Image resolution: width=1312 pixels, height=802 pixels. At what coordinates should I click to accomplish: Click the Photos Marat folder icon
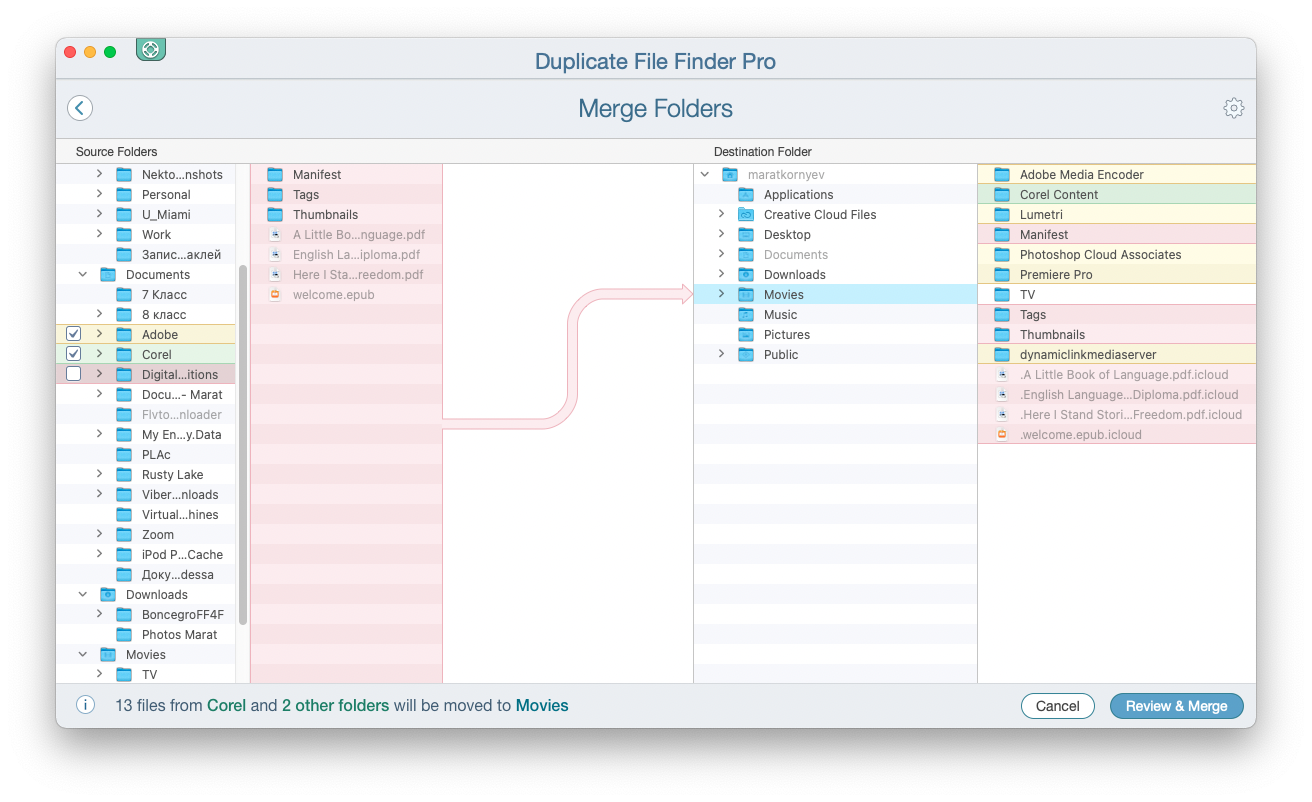pos(124,634)
